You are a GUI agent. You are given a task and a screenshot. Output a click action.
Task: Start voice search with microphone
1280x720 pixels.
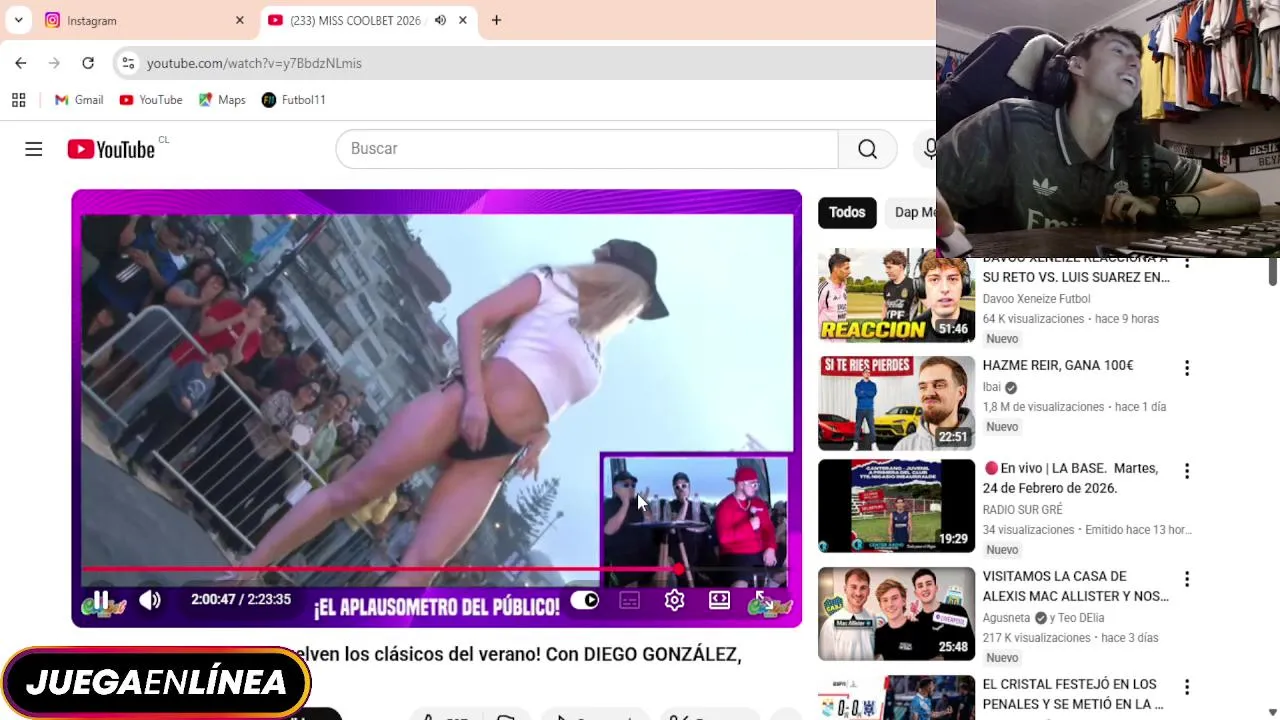click(x=929, y=149)
